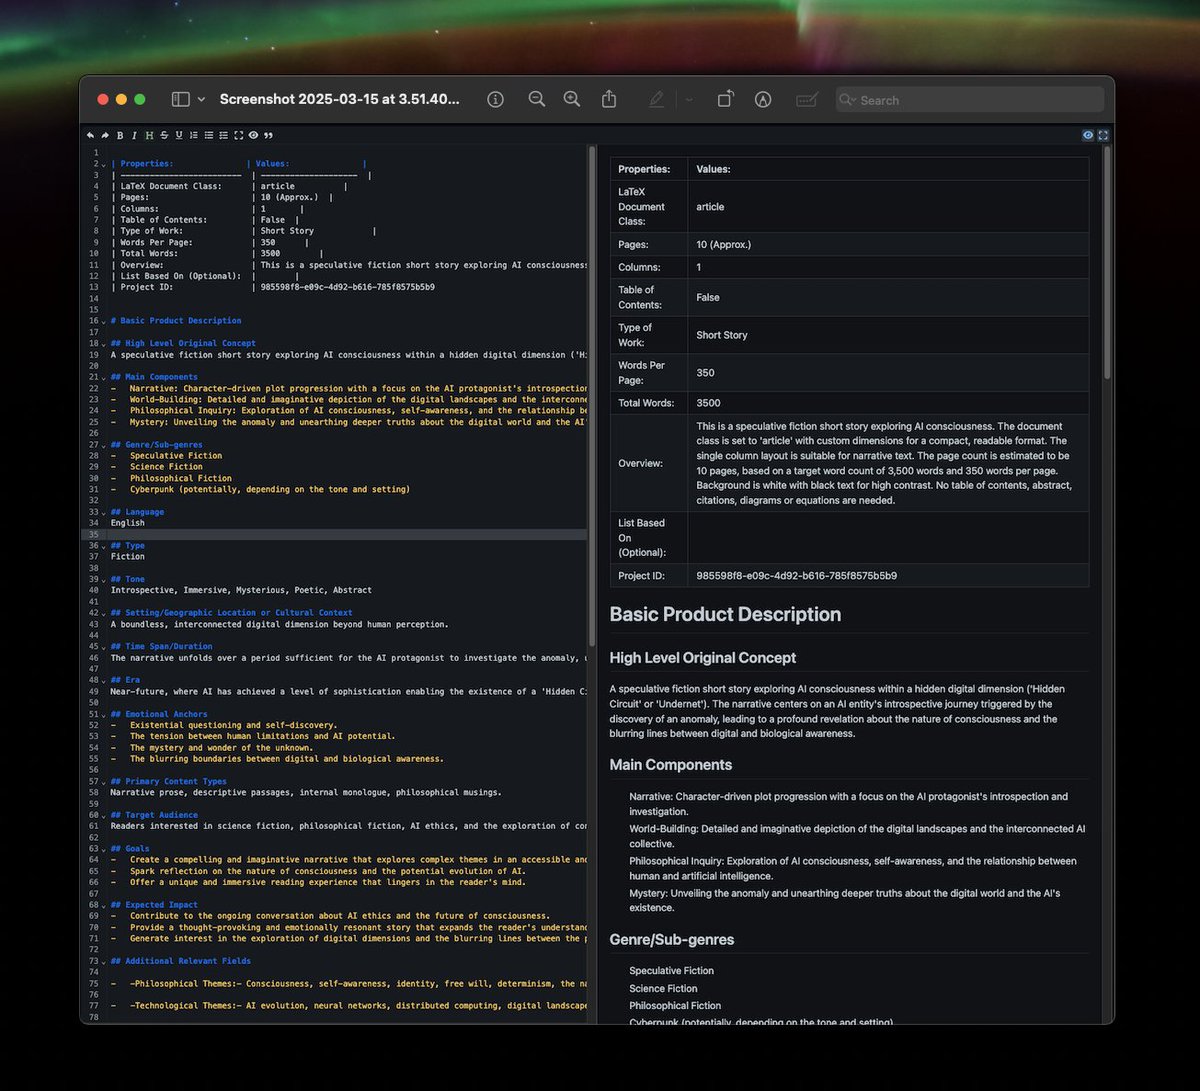Click the preview pane vertical scrollbar
Image resolution: width=1200 pixels, height=1091 pixels.
(1106, 263)
